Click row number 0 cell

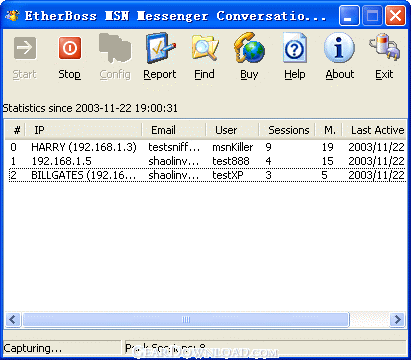[13, 147]
